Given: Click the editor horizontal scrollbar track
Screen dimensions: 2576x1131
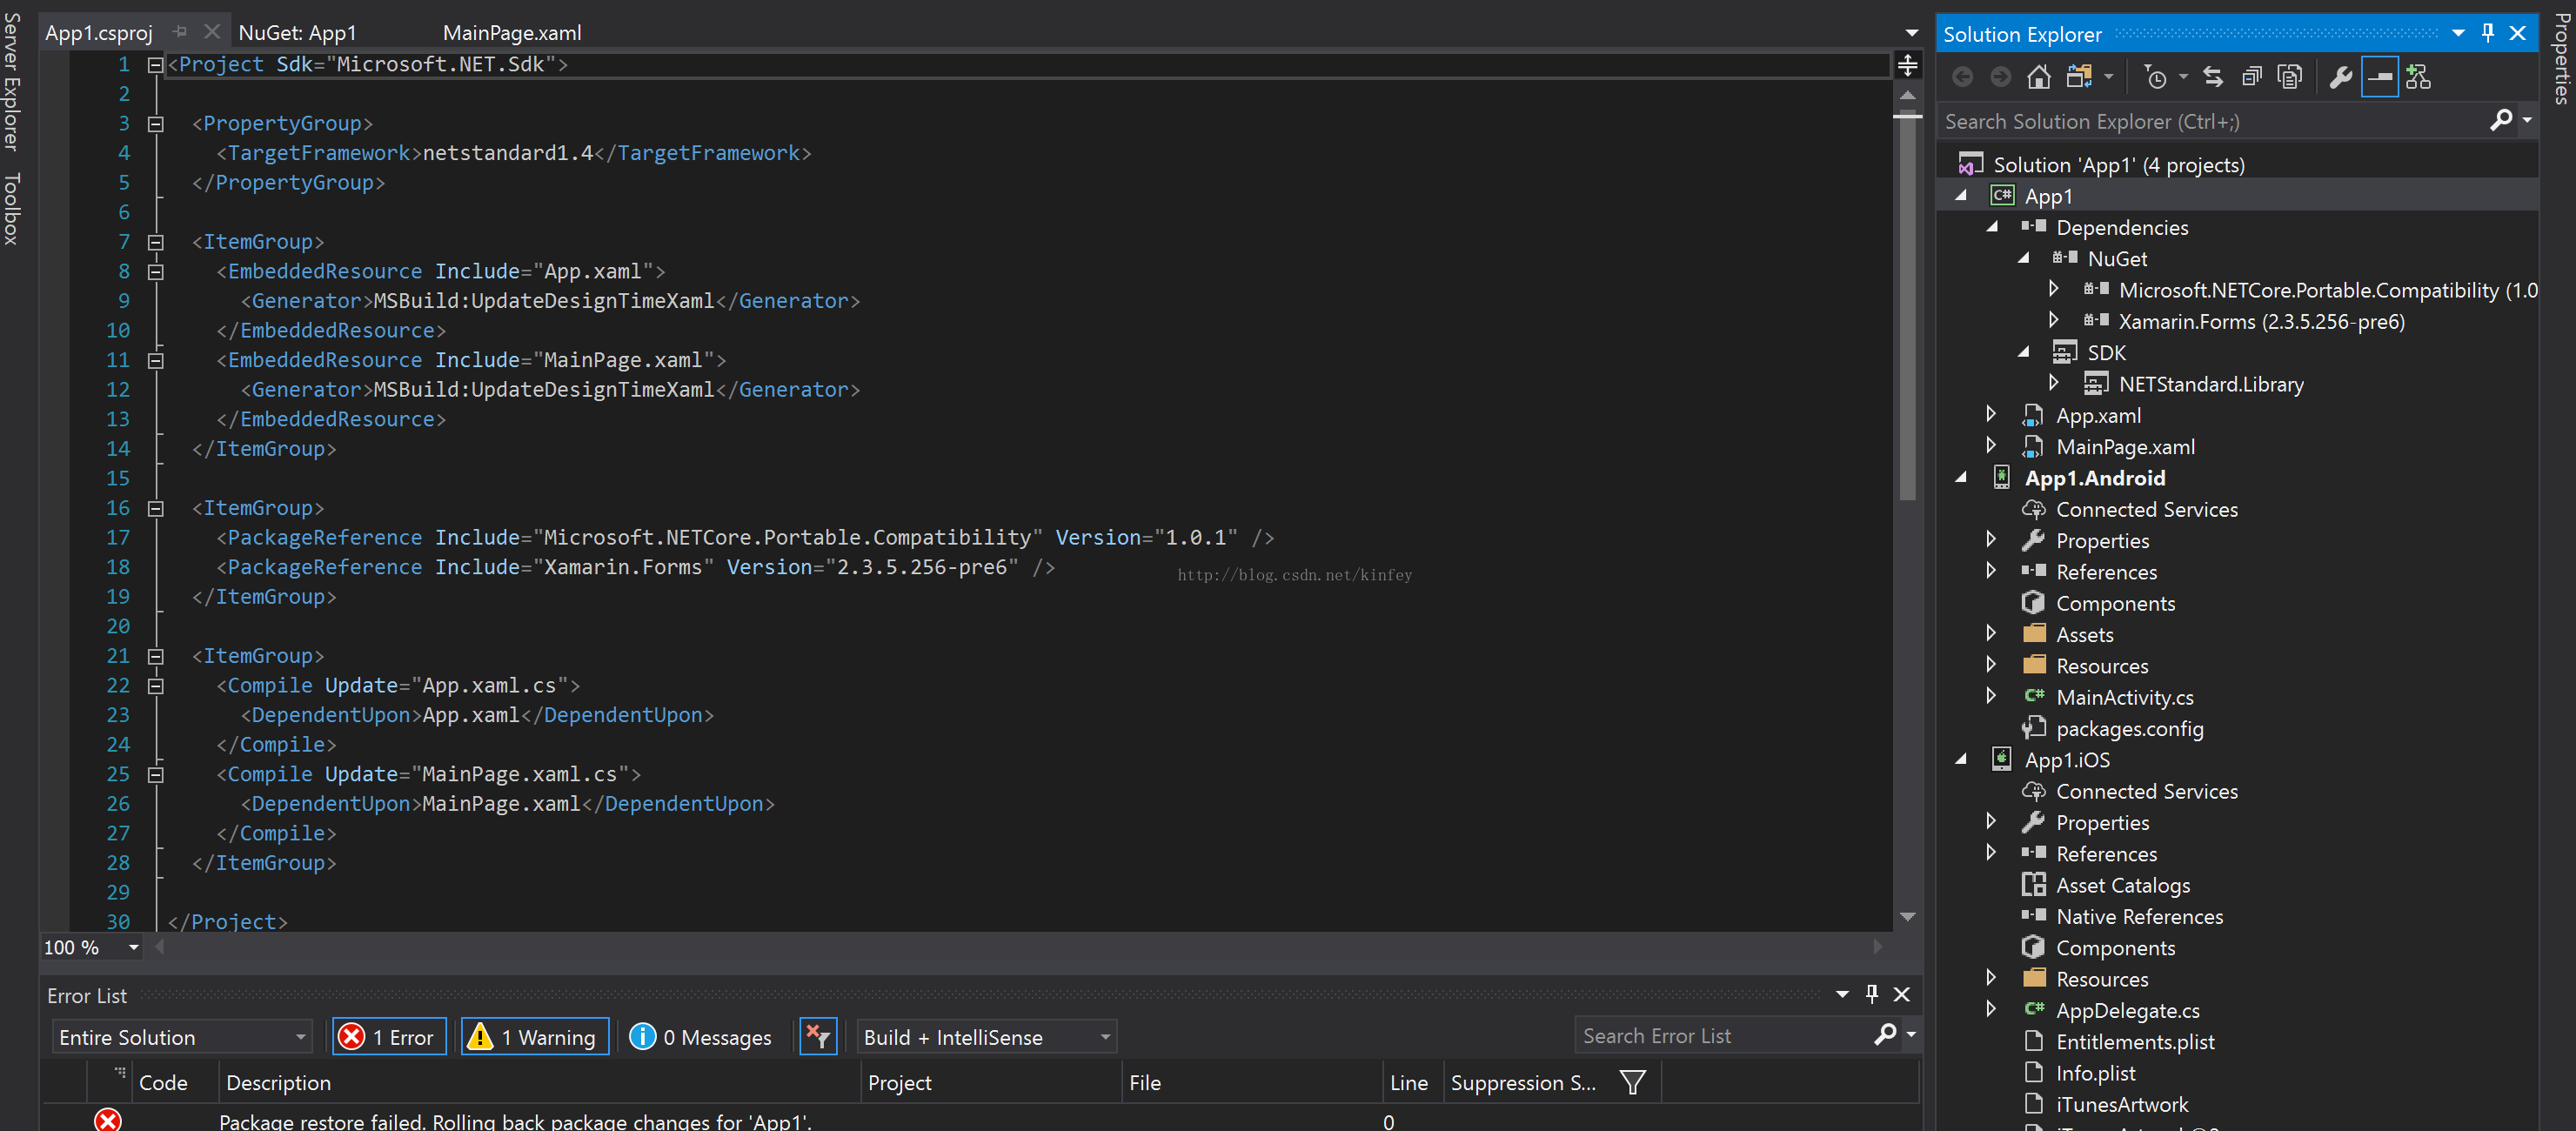Looking at the screenshot, I should [x=1018, y=946].
